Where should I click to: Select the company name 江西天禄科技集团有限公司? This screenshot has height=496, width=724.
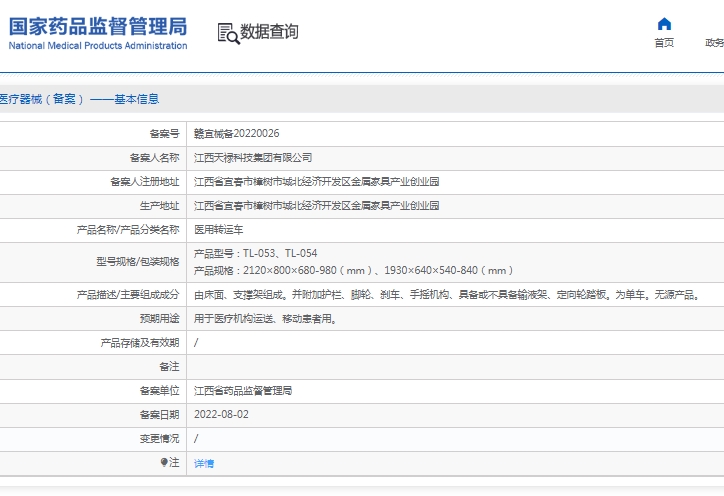[253, 157]
